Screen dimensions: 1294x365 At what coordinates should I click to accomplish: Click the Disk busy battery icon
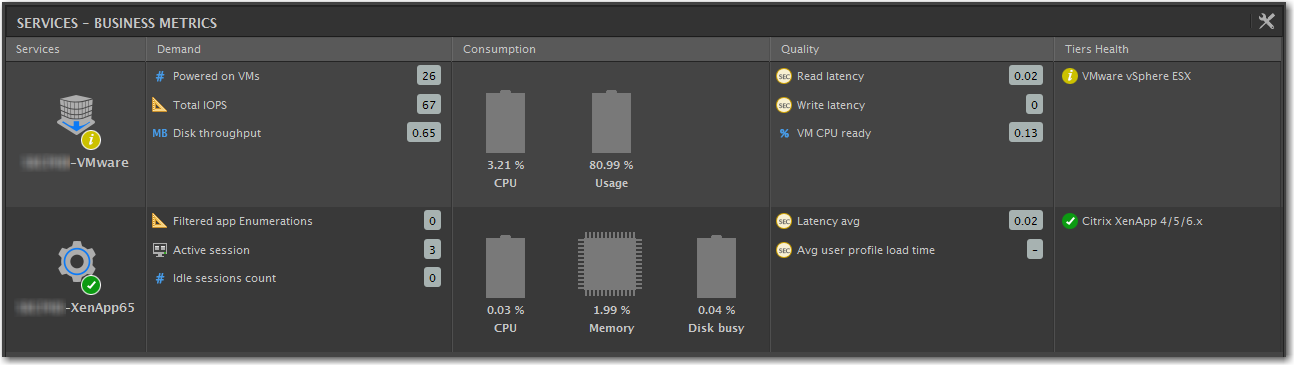tap(716, 266)
